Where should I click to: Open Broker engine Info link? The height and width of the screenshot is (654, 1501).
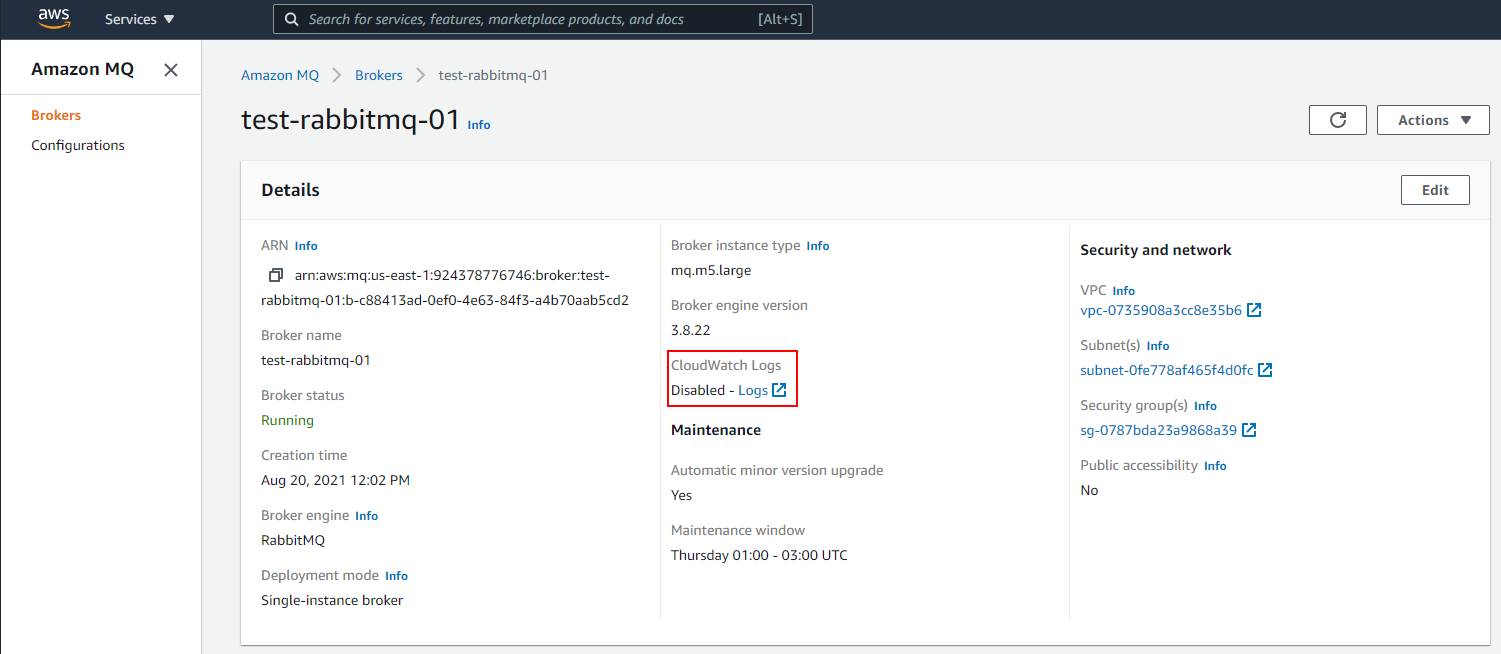click(367, 516)
